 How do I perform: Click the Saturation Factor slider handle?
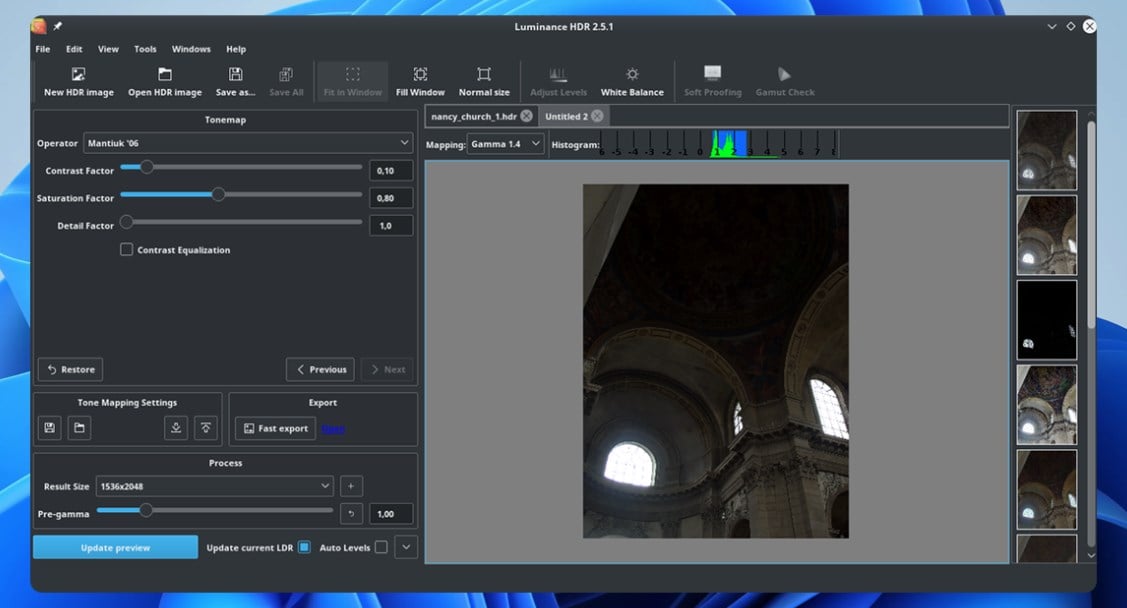tap(218, 195)
